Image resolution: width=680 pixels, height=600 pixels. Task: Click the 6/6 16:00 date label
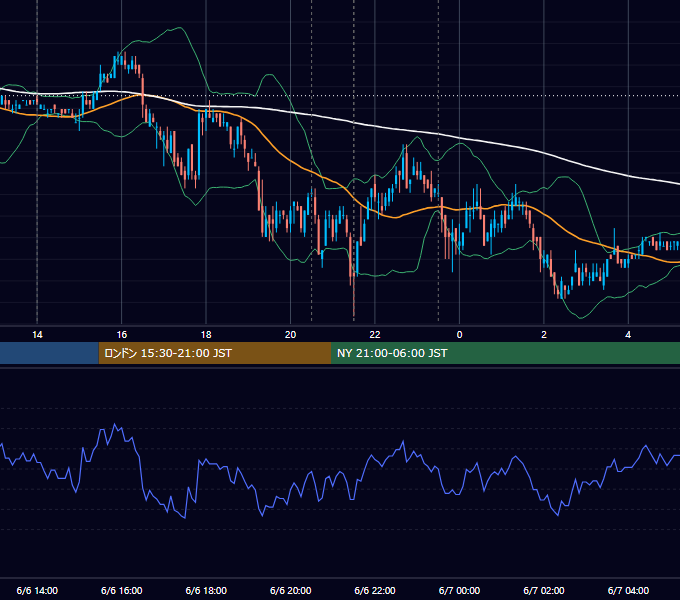(122, 590)
